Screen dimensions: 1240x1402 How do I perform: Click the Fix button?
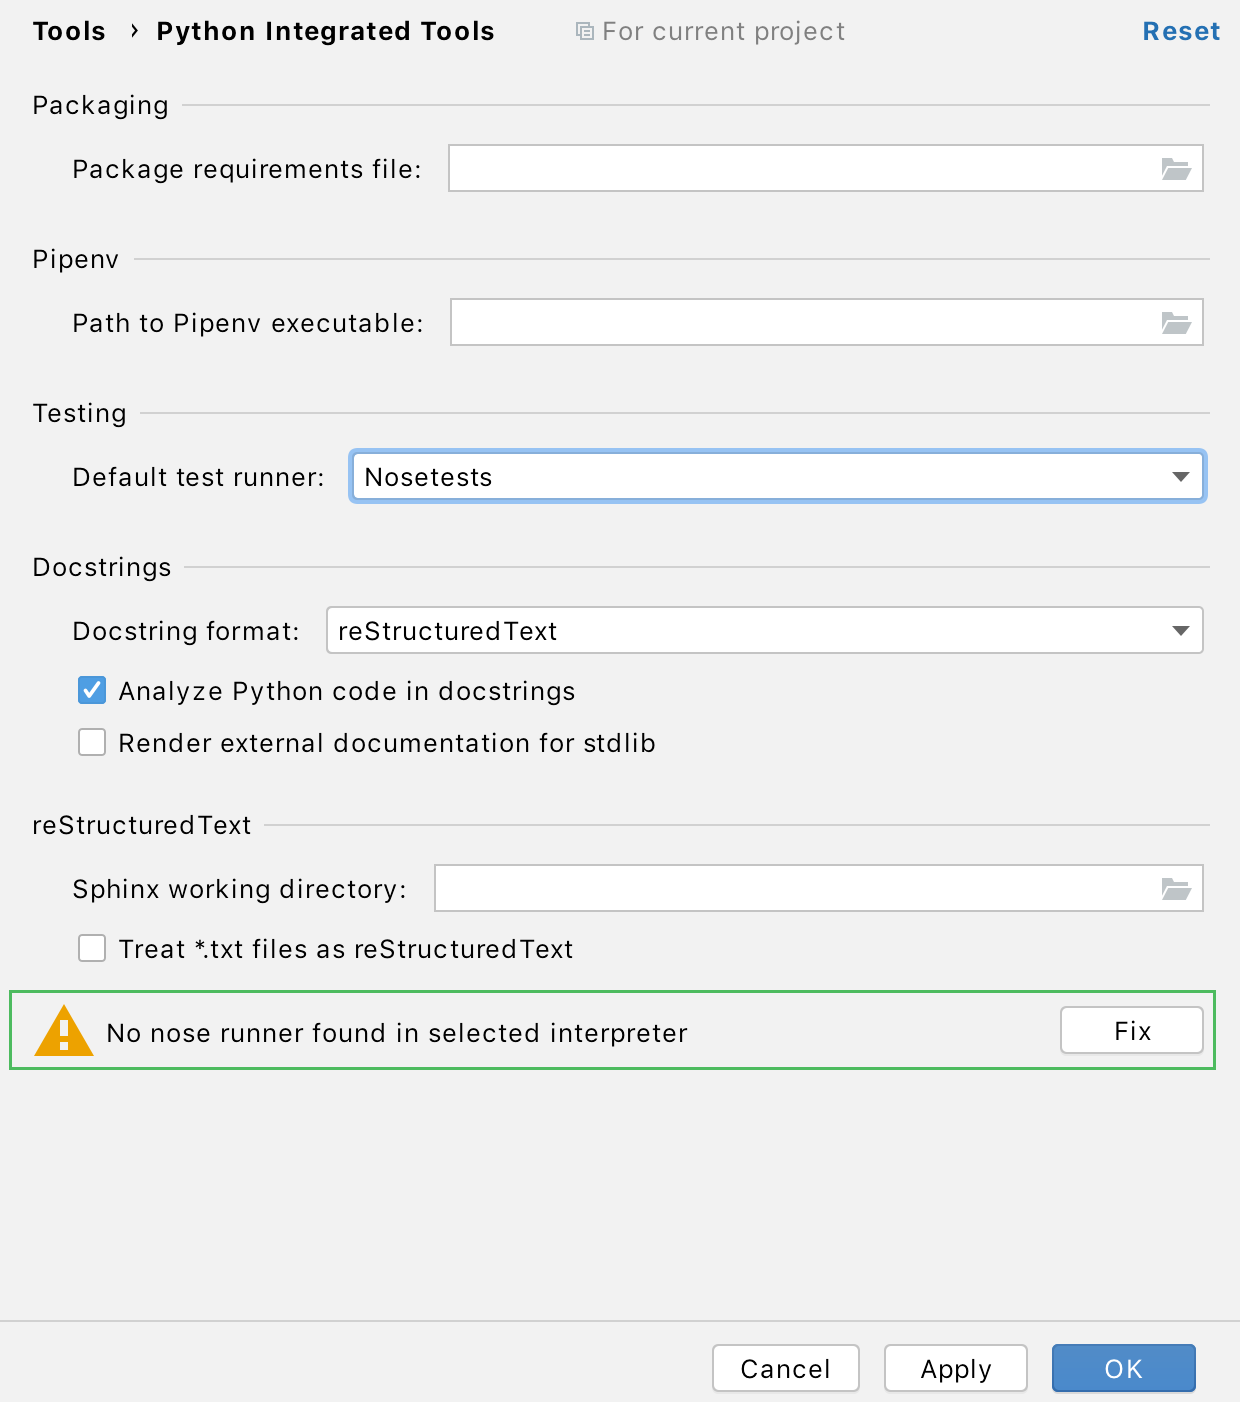[1132, 1031]
